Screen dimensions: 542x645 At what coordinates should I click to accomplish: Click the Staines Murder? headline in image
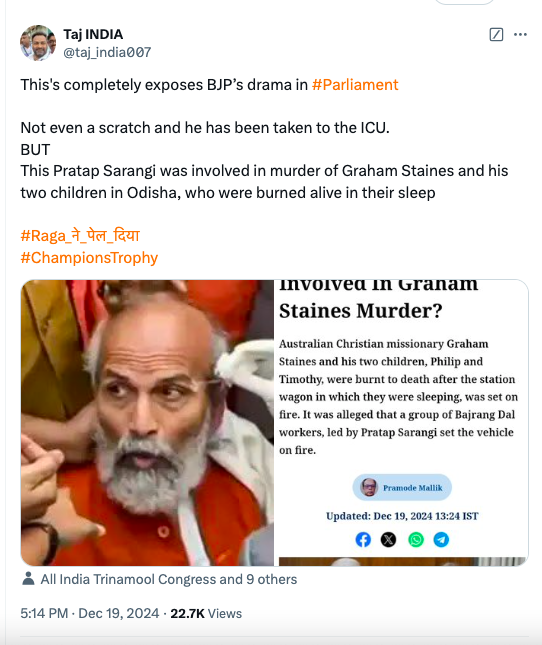[x=361, y=311]
